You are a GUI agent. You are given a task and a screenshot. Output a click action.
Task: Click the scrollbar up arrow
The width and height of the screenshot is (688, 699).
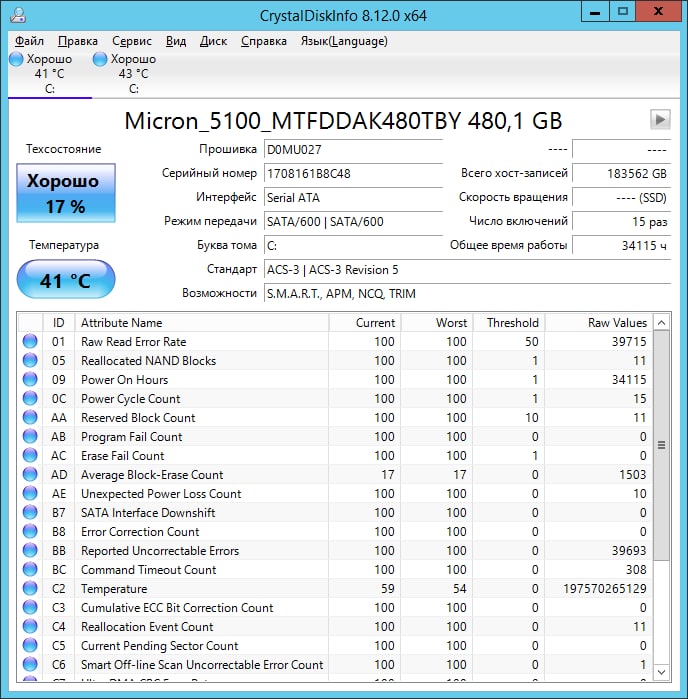(x=662, y=322)
